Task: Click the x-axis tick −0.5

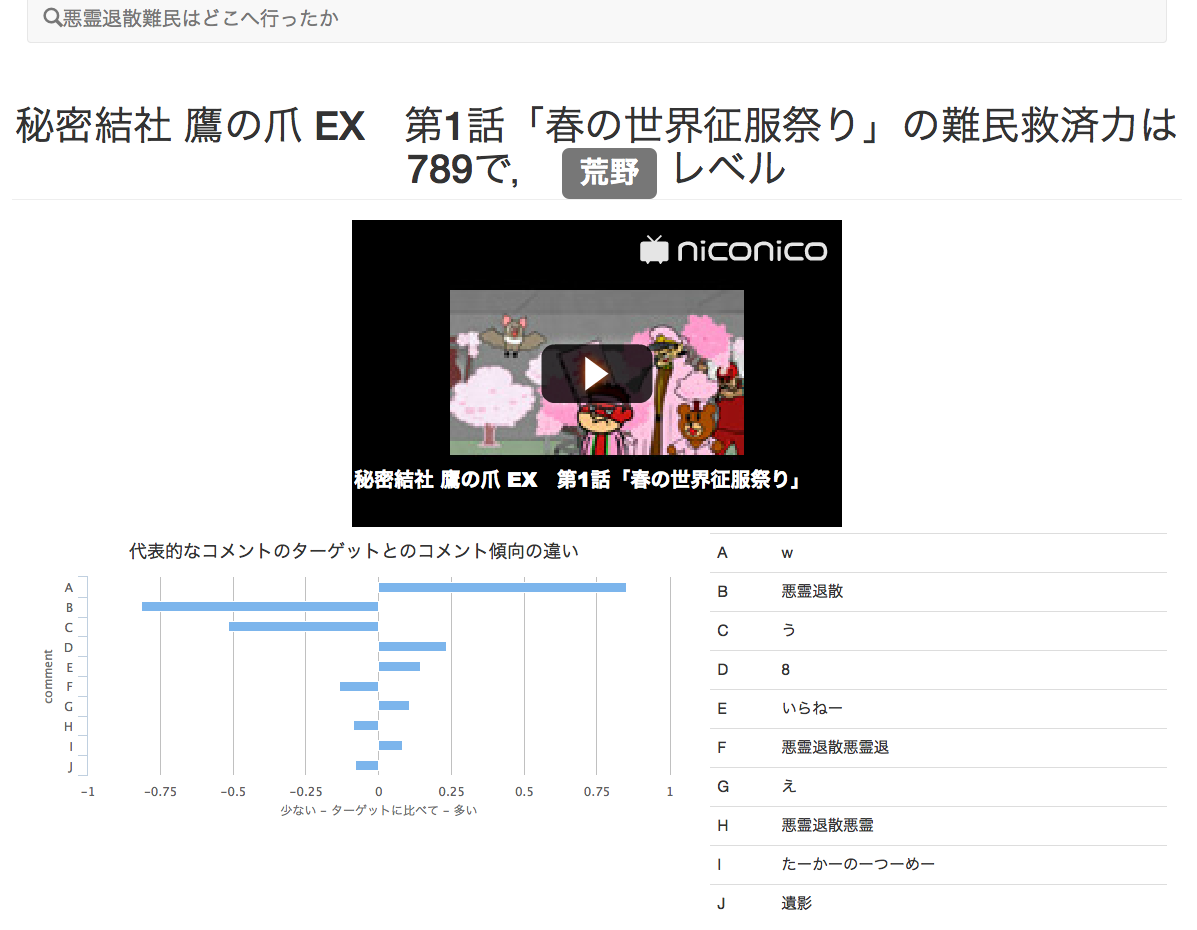Action: pyautogui.click(x=233, y=792)
